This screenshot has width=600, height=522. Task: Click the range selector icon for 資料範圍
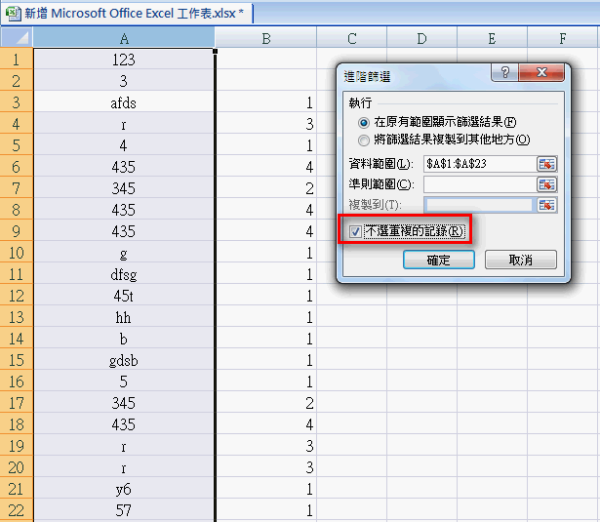(x=546, y=164)
